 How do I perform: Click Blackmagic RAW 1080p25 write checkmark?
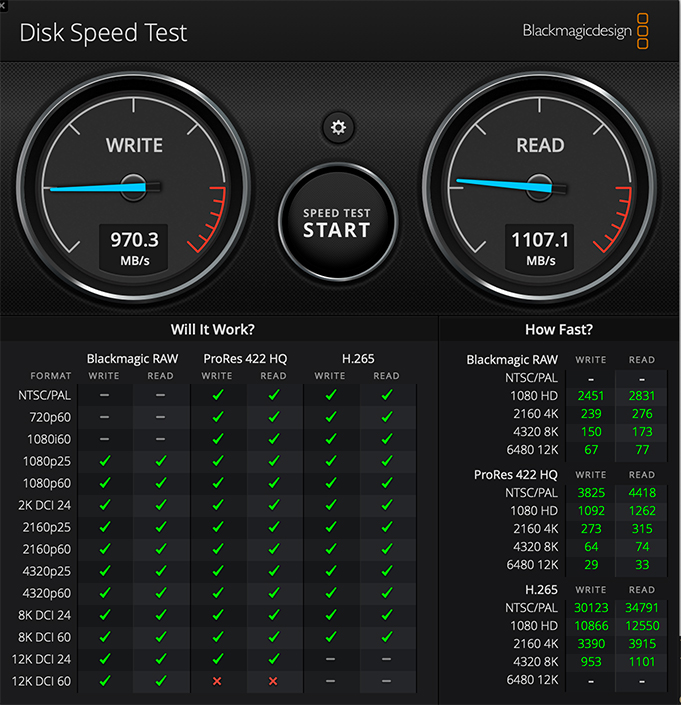[104, 461]
